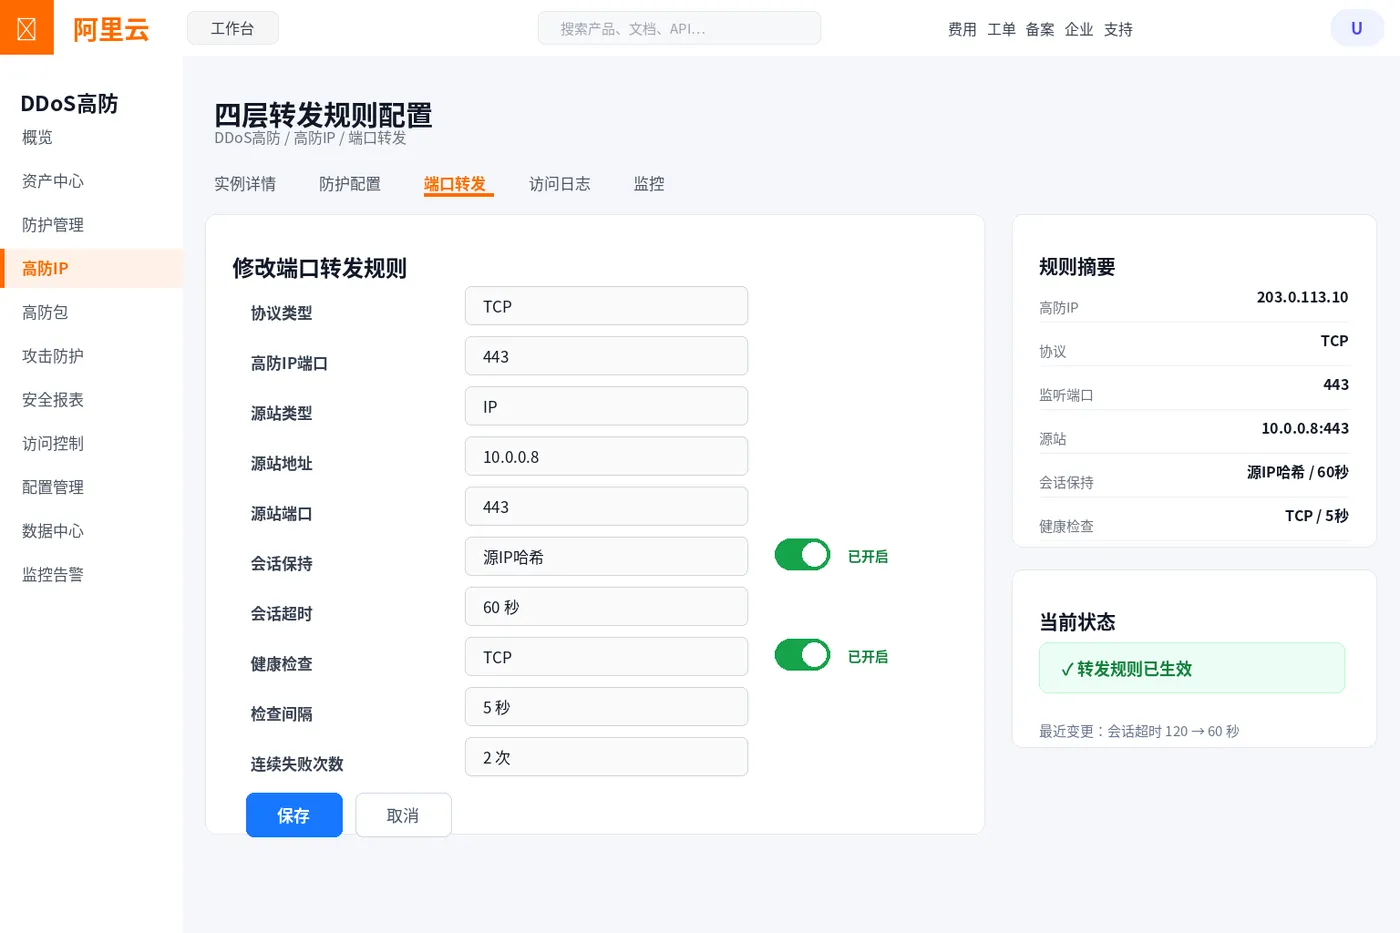Toggle the 健康检查 switch off
The width and height of the screenshot is (1400, 933).
(802, 655)
